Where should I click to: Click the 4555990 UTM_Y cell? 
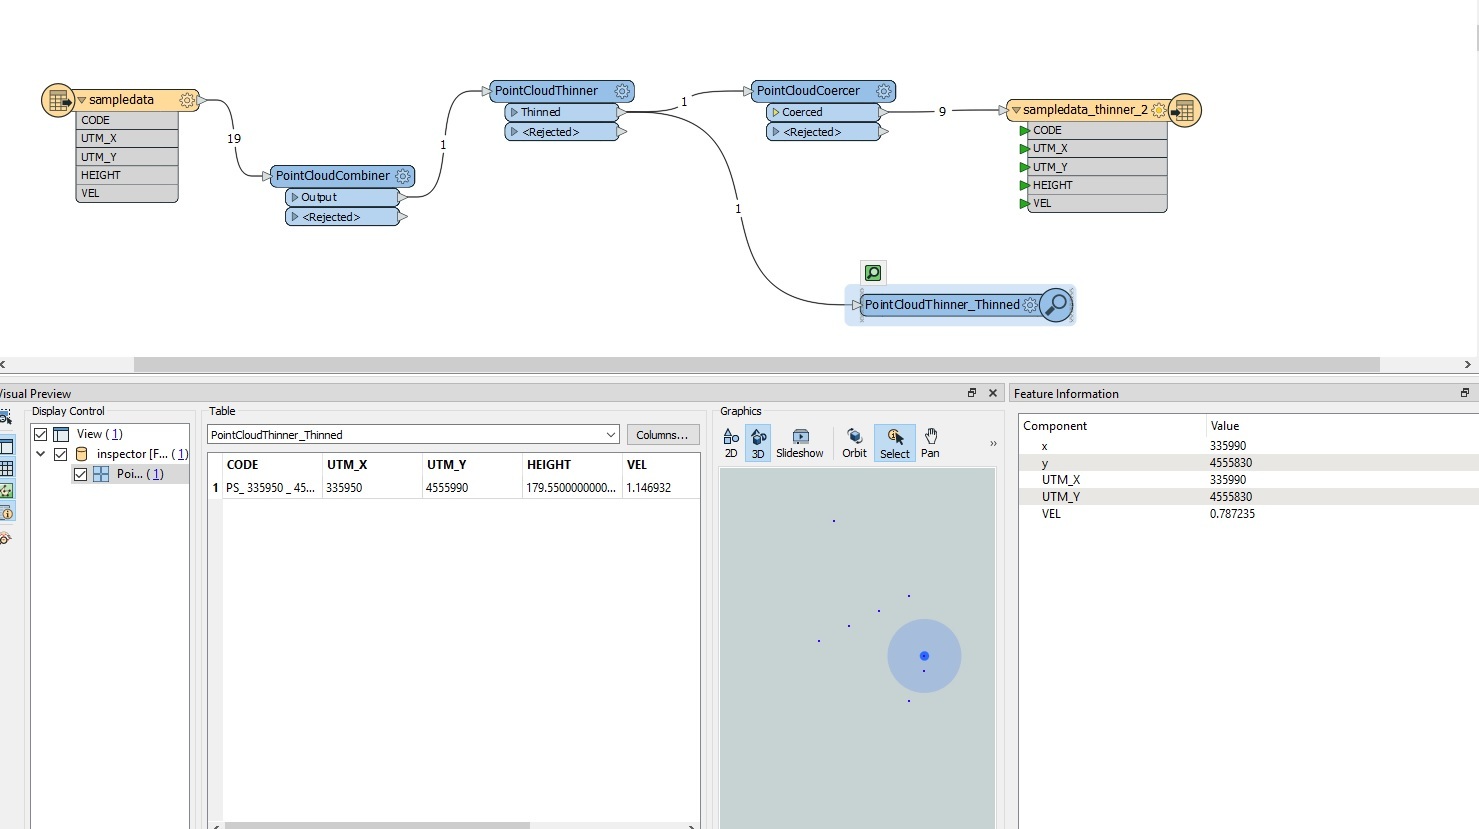click(472, 488)
